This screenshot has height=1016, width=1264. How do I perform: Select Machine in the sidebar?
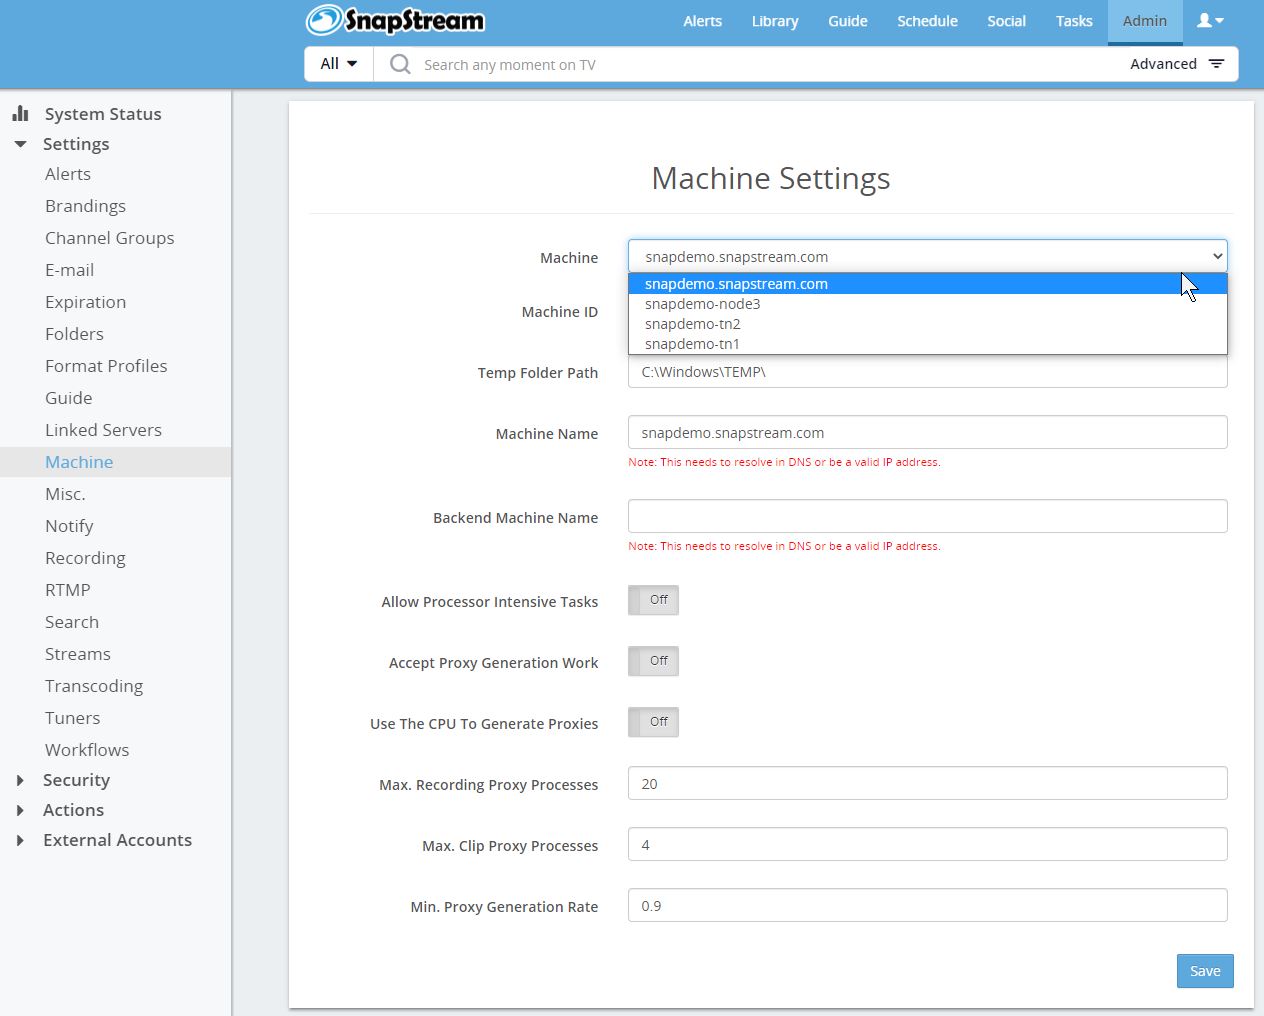click(x=79, y=462)
